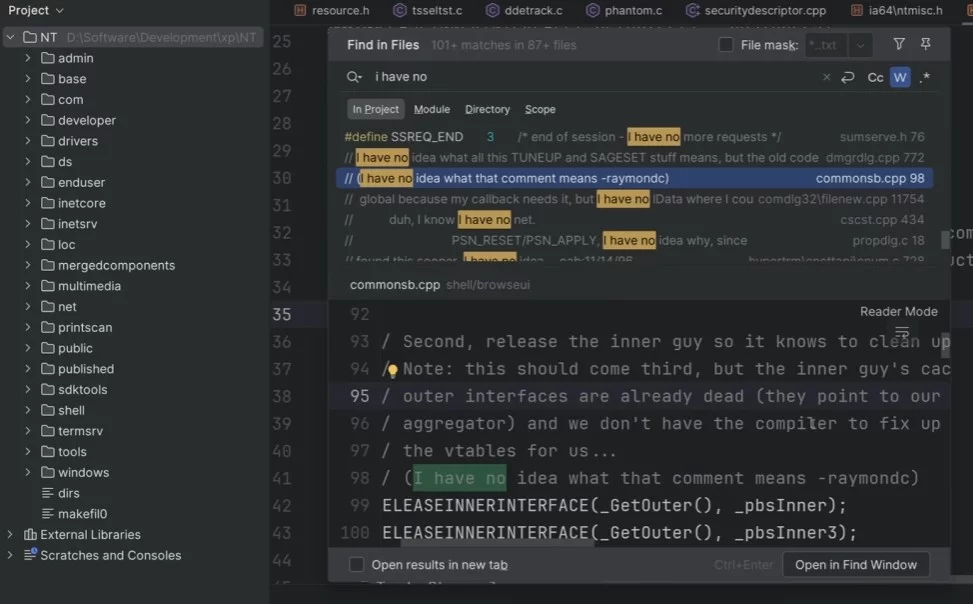Toggle Match Case (Cc) search option
The height and width of the screenshot is (604, 973).
point(875,77)
